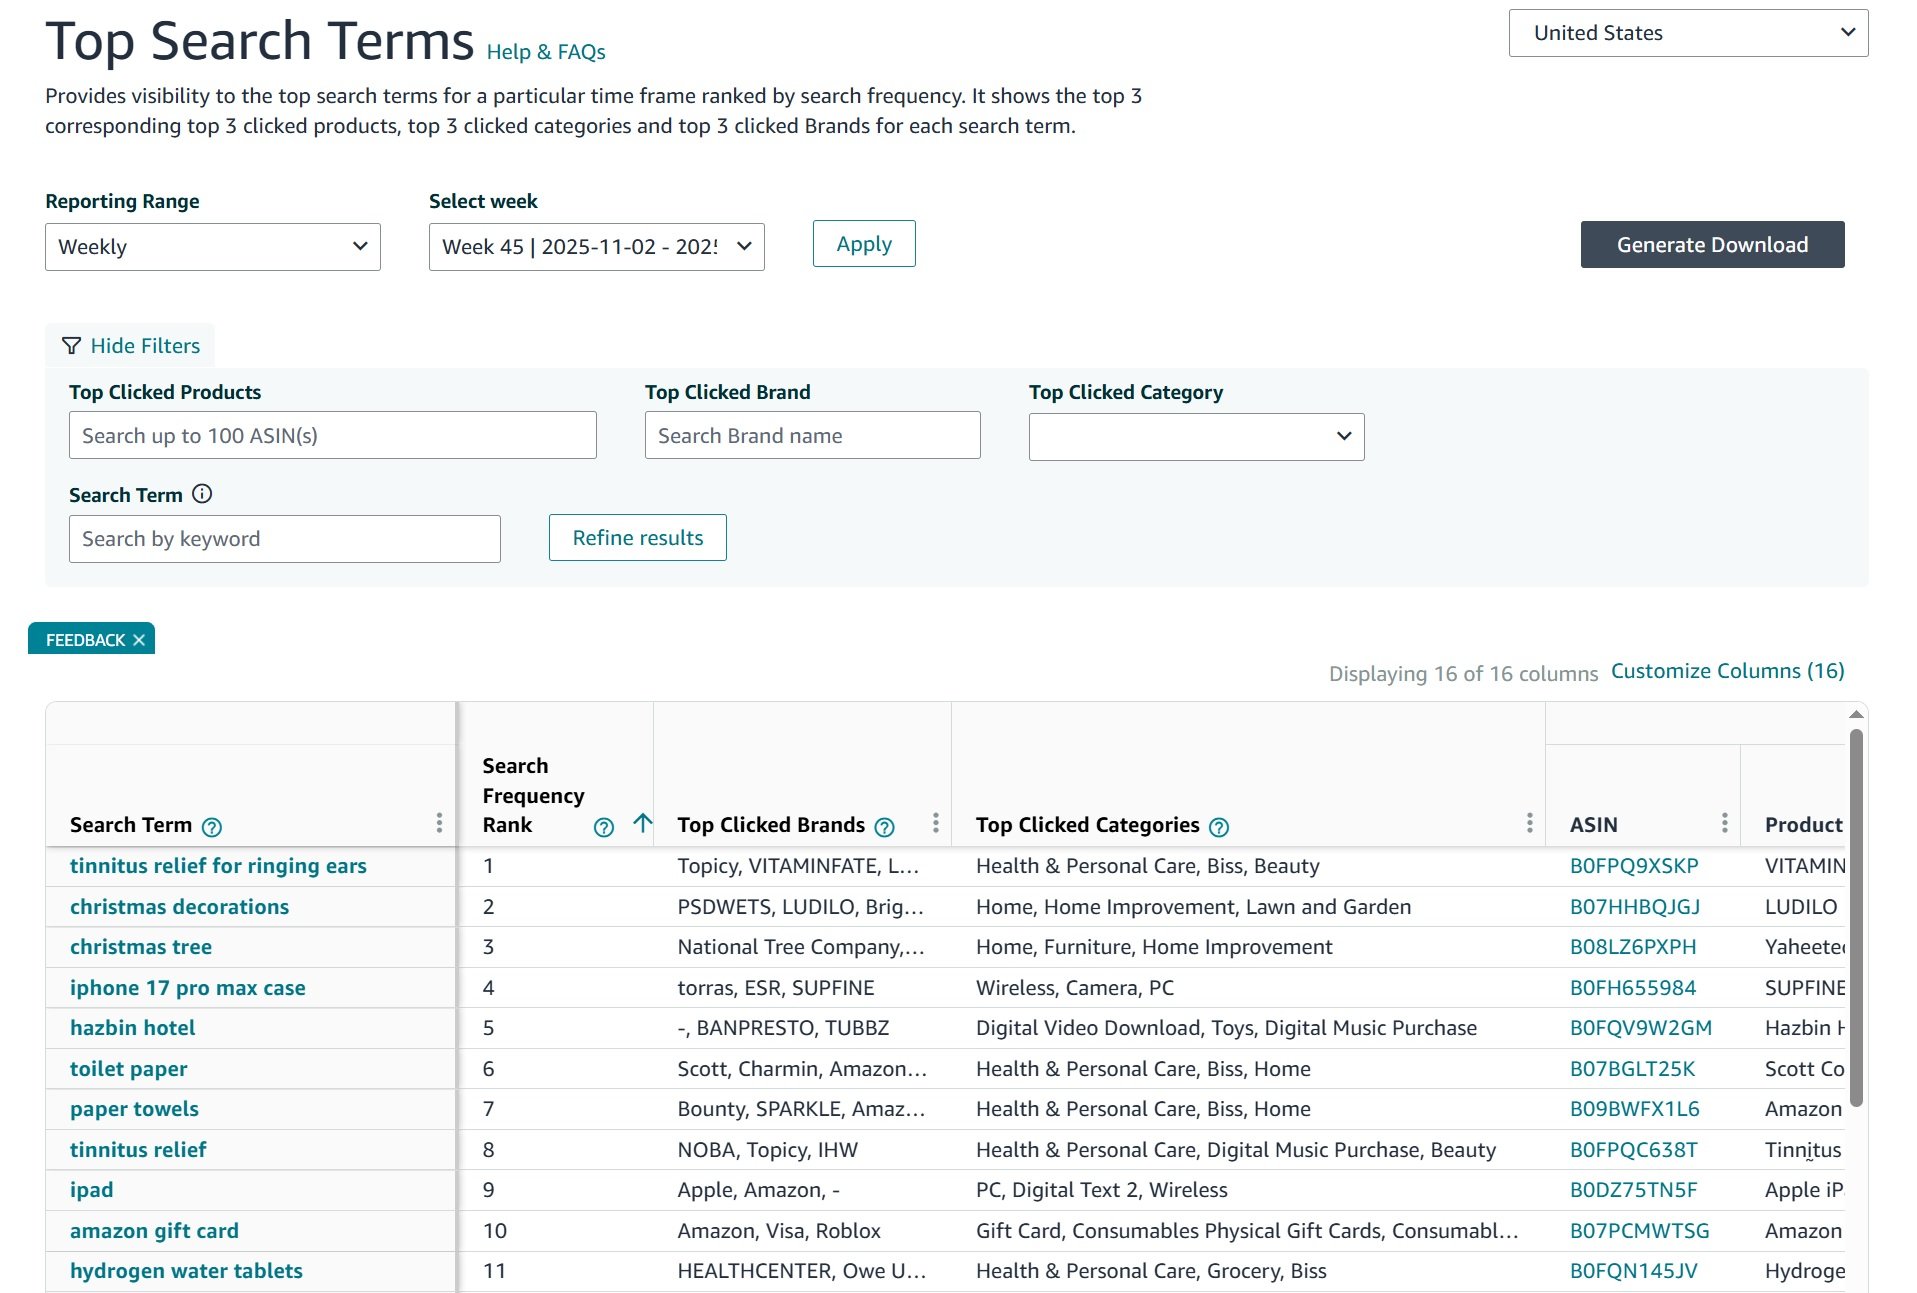Viewport: 1917px width, 1293px height.
Task: Close the FEEDBACK tab
Action: [139, 640]
